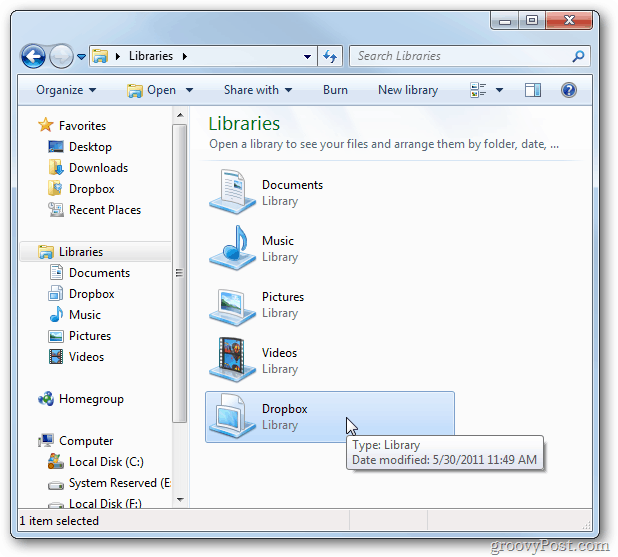Viewport: 618px width, 557px height.
Task: Select Libraries in navigation pane
Action: coord(81,252)
